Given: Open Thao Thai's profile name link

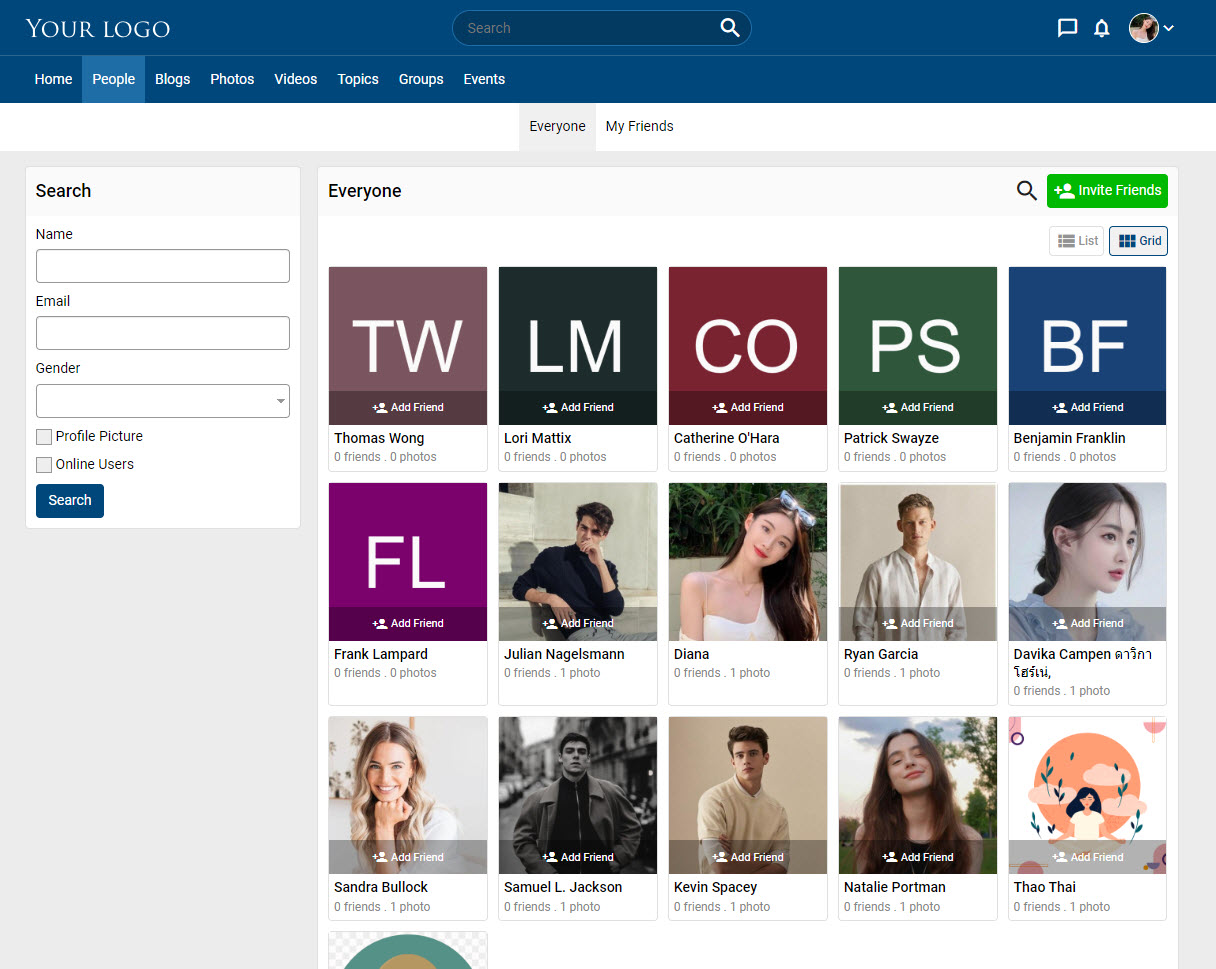Looking at the screenshot, I should [x=1045, y=887].
